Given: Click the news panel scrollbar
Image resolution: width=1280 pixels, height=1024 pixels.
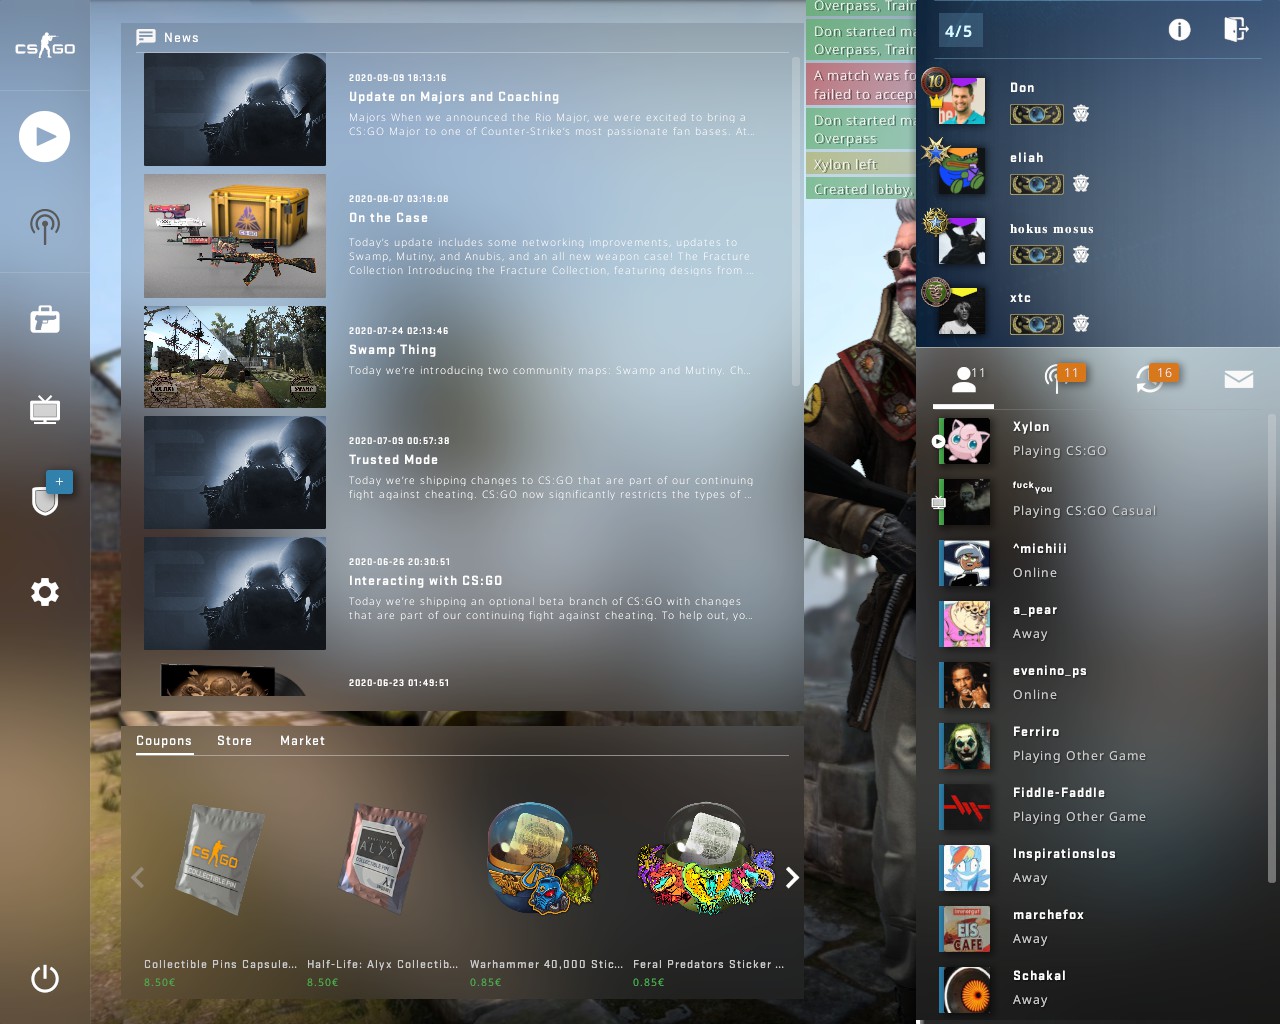Looking at the screenshot, I should click(796, 222).
